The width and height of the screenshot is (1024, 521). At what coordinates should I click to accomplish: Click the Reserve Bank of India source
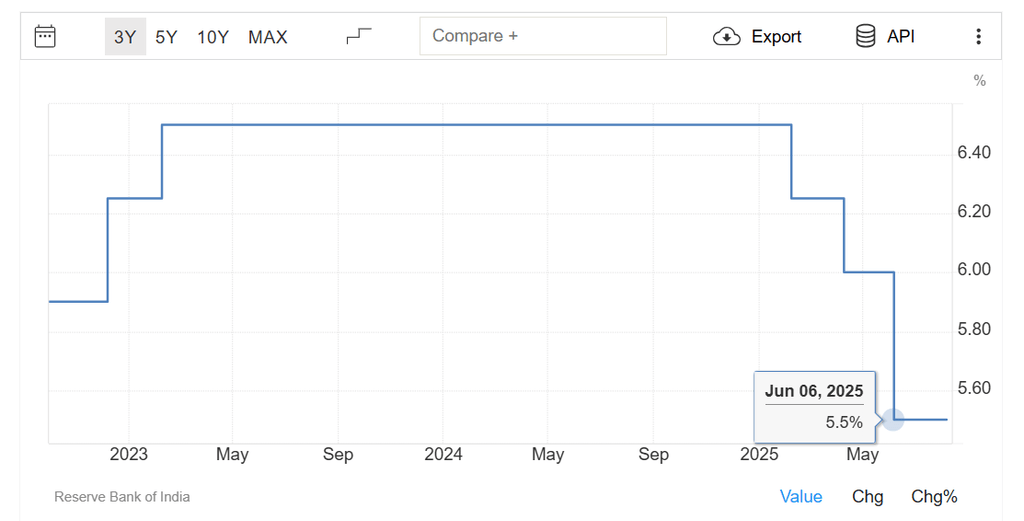pos(122,497)
